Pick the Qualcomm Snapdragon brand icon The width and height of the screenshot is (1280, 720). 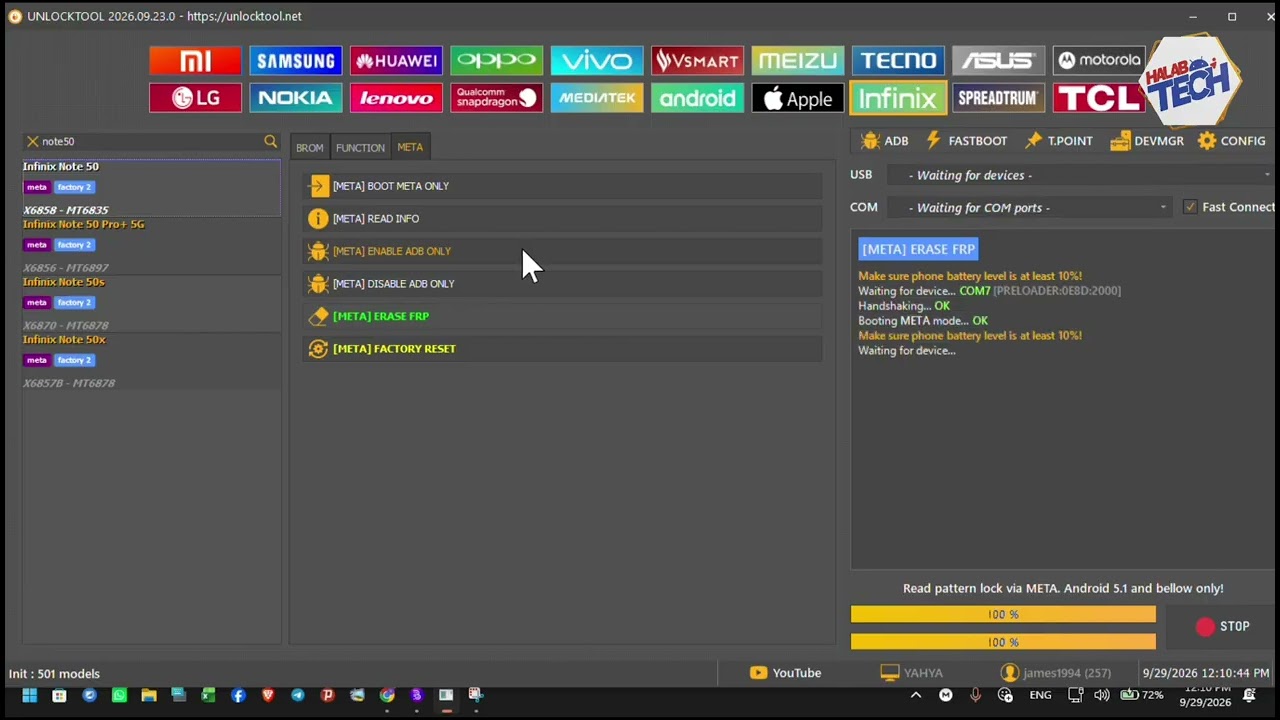(x=496, y=98)
